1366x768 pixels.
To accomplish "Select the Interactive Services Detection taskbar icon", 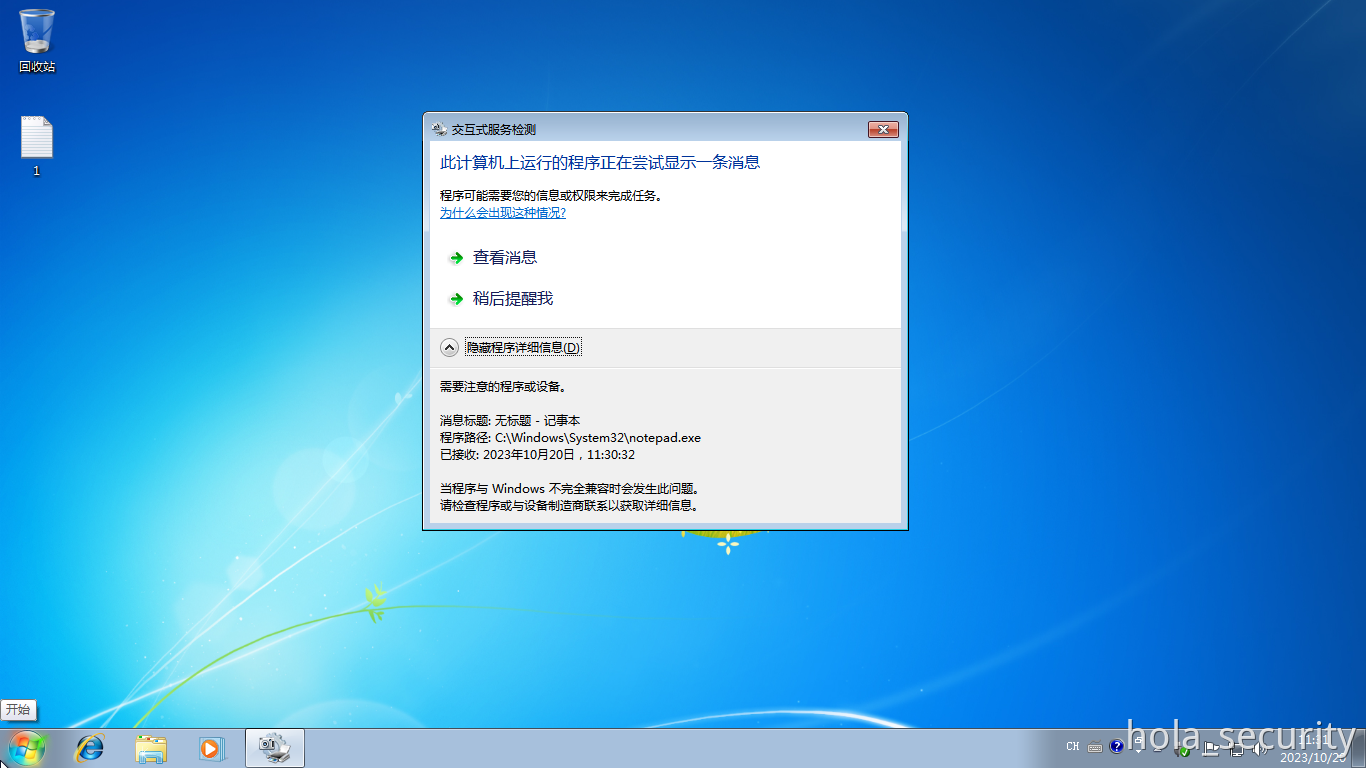I will [273, 747].
